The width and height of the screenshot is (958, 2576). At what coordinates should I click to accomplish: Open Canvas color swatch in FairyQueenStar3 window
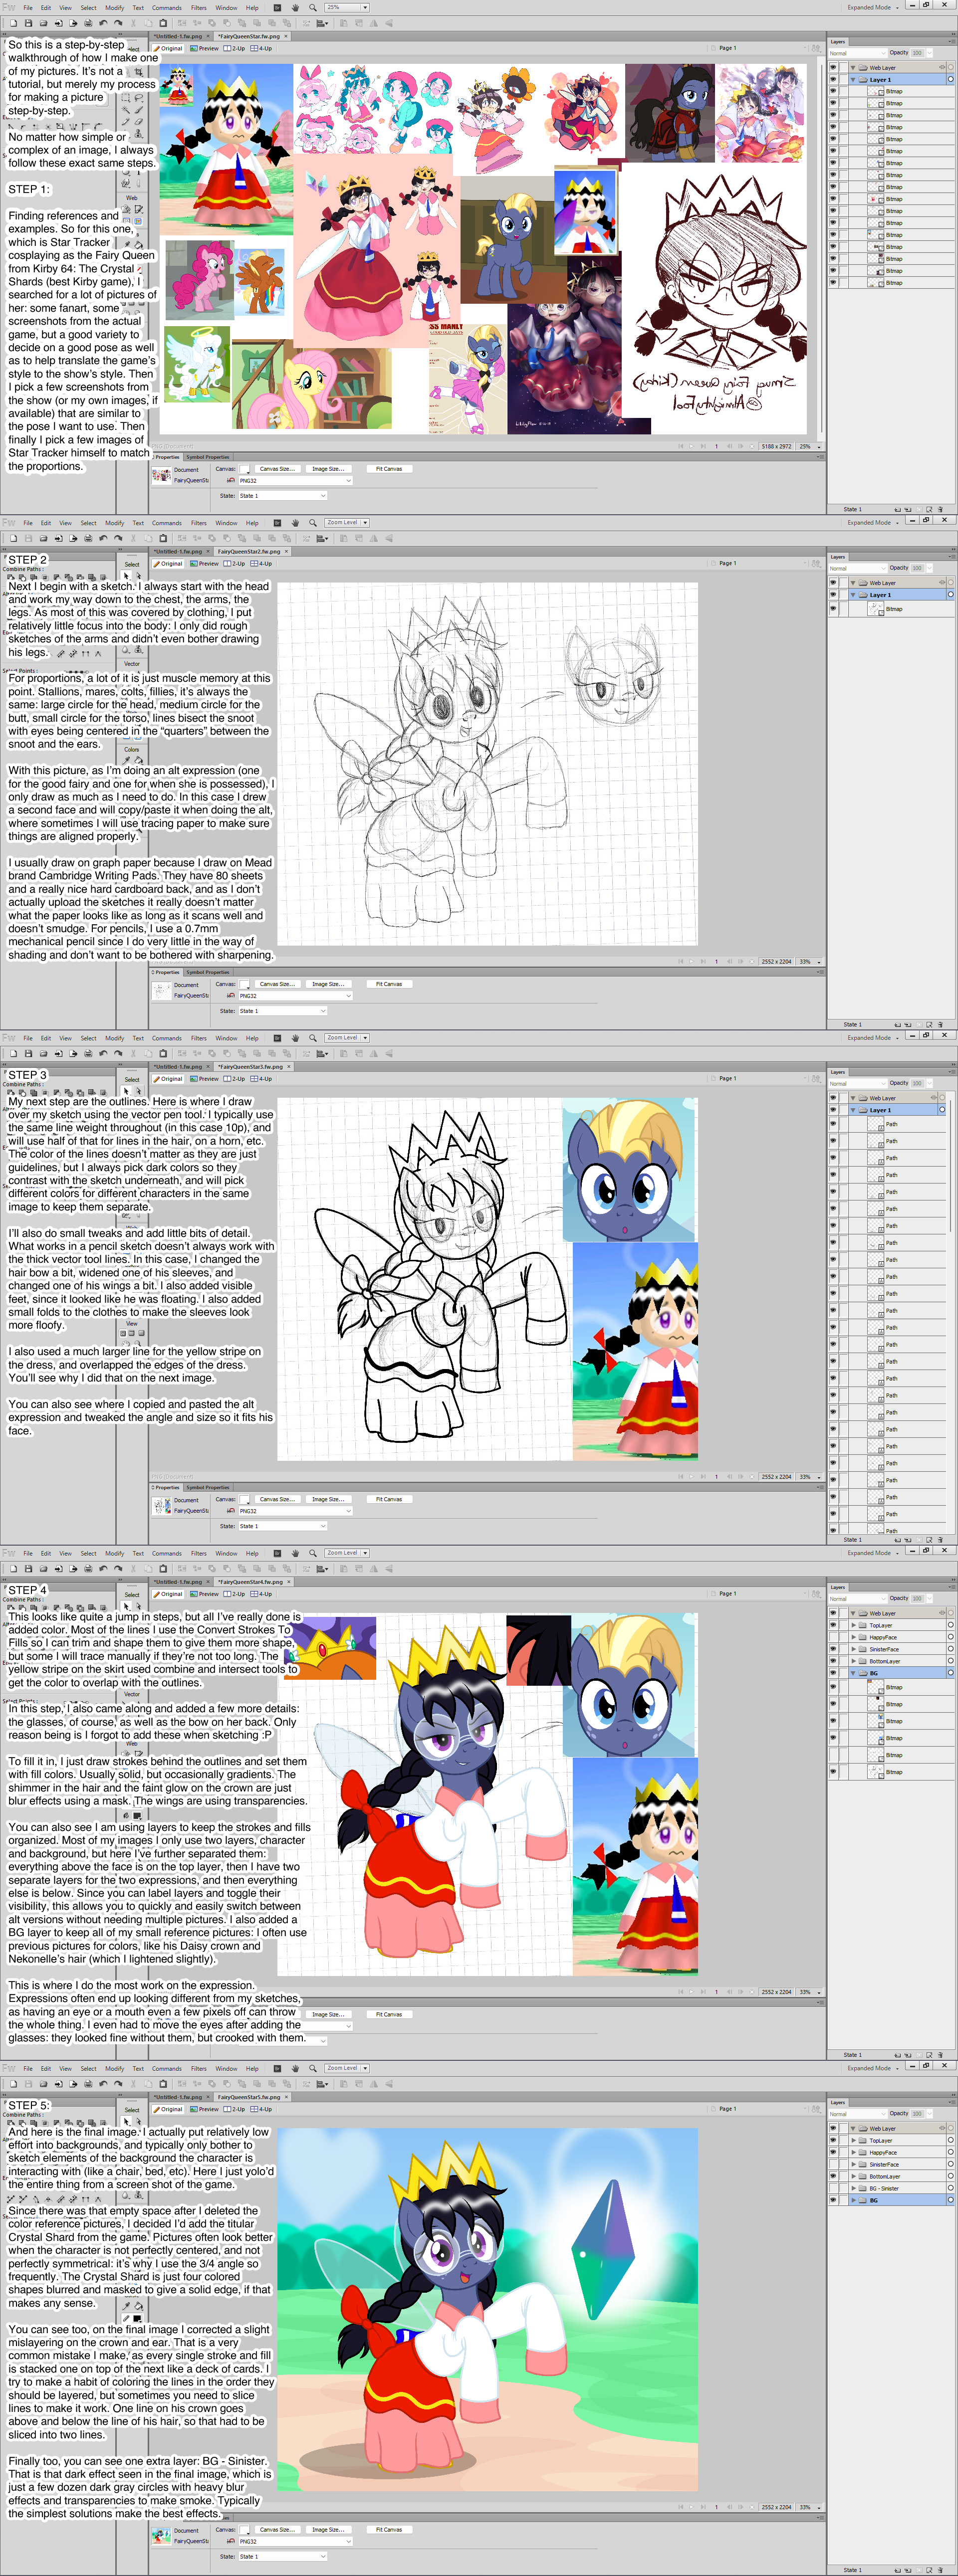point(244,1499)
